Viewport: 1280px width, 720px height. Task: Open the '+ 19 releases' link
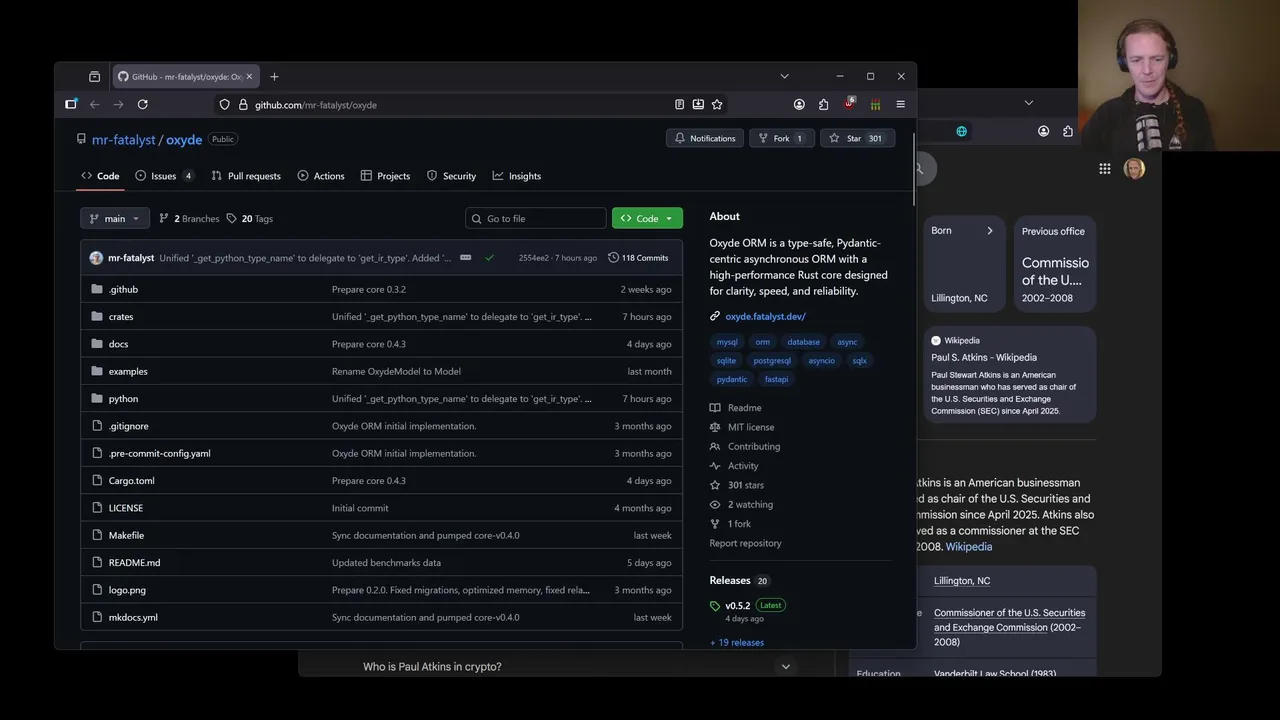click(737, 642)
